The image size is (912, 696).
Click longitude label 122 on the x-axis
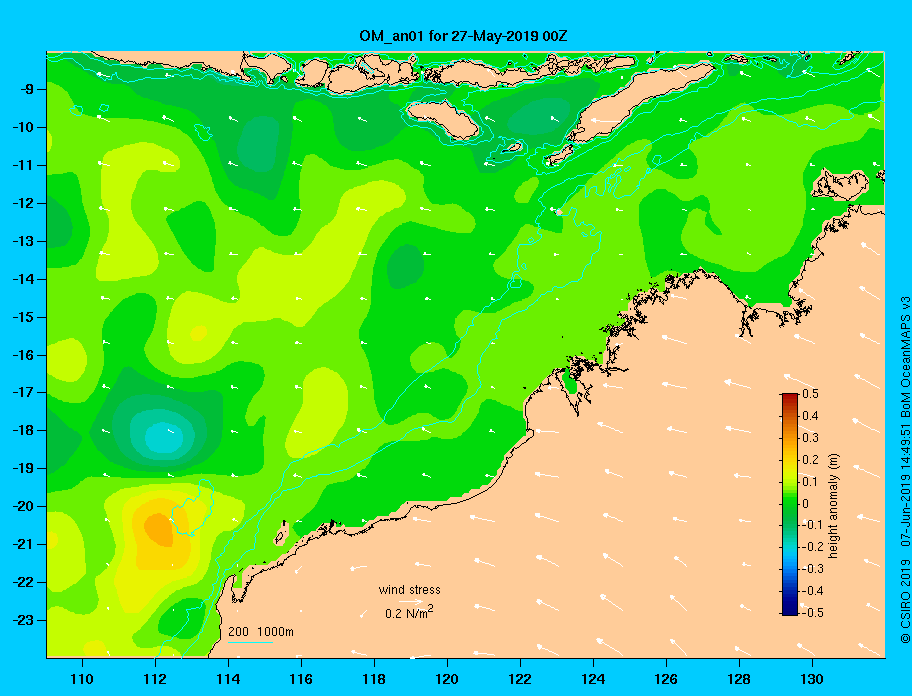[520, 679]
